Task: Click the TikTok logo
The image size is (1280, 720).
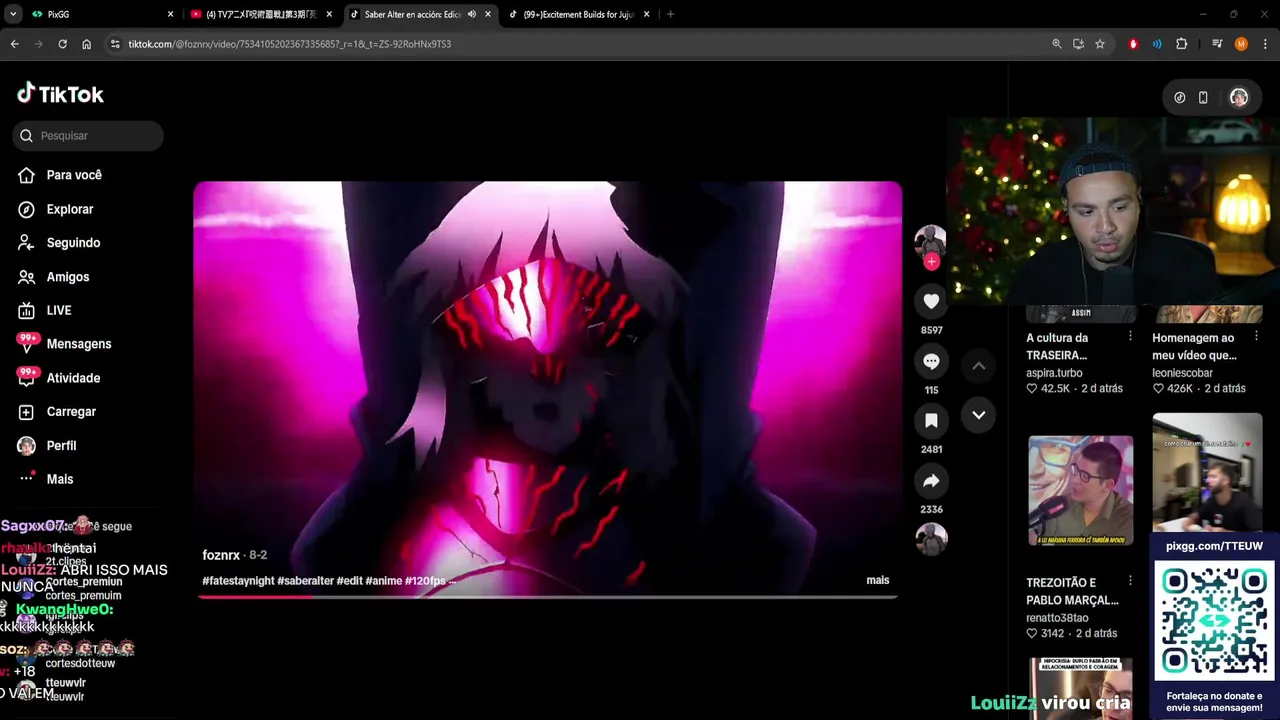Action: click(x=60, y=94)
